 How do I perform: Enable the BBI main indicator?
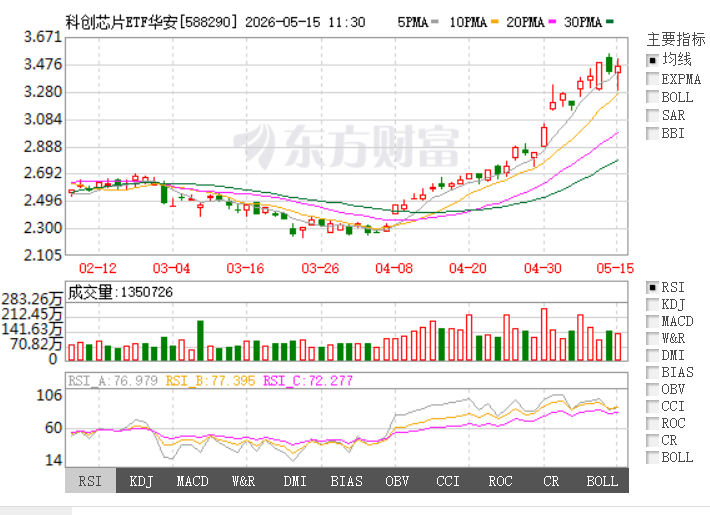click(652, 133)
